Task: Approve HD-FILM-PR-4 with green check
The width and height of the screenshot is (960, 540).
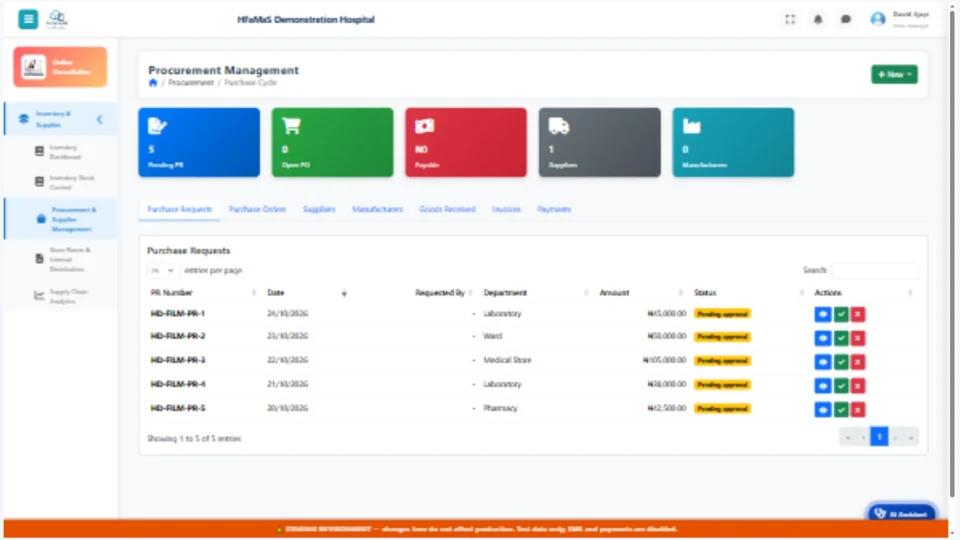Action: coord(841,386)
